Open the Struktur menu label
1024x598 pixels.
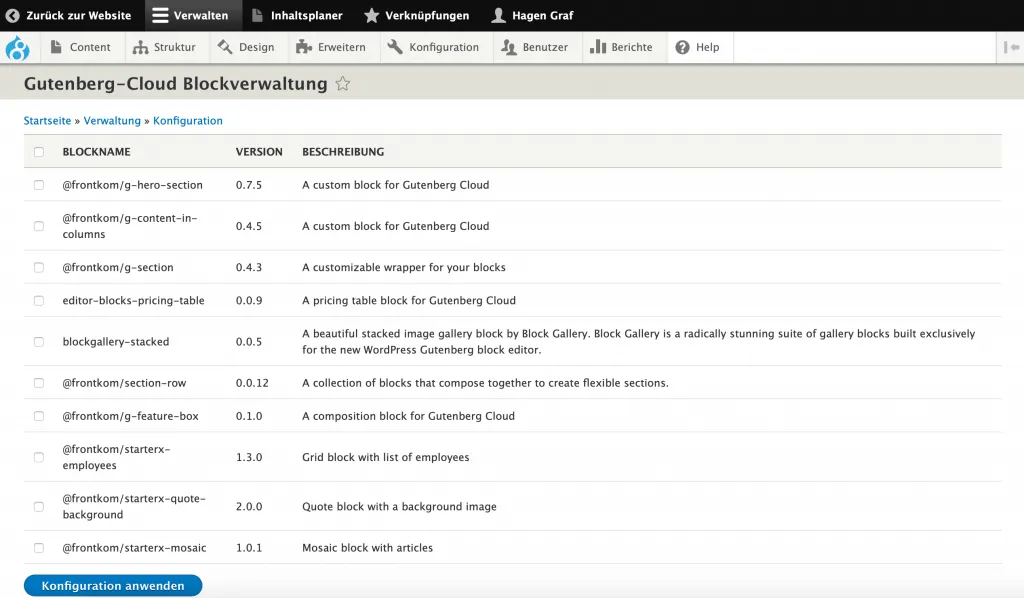pyautogui.click(x=175, y=47)
